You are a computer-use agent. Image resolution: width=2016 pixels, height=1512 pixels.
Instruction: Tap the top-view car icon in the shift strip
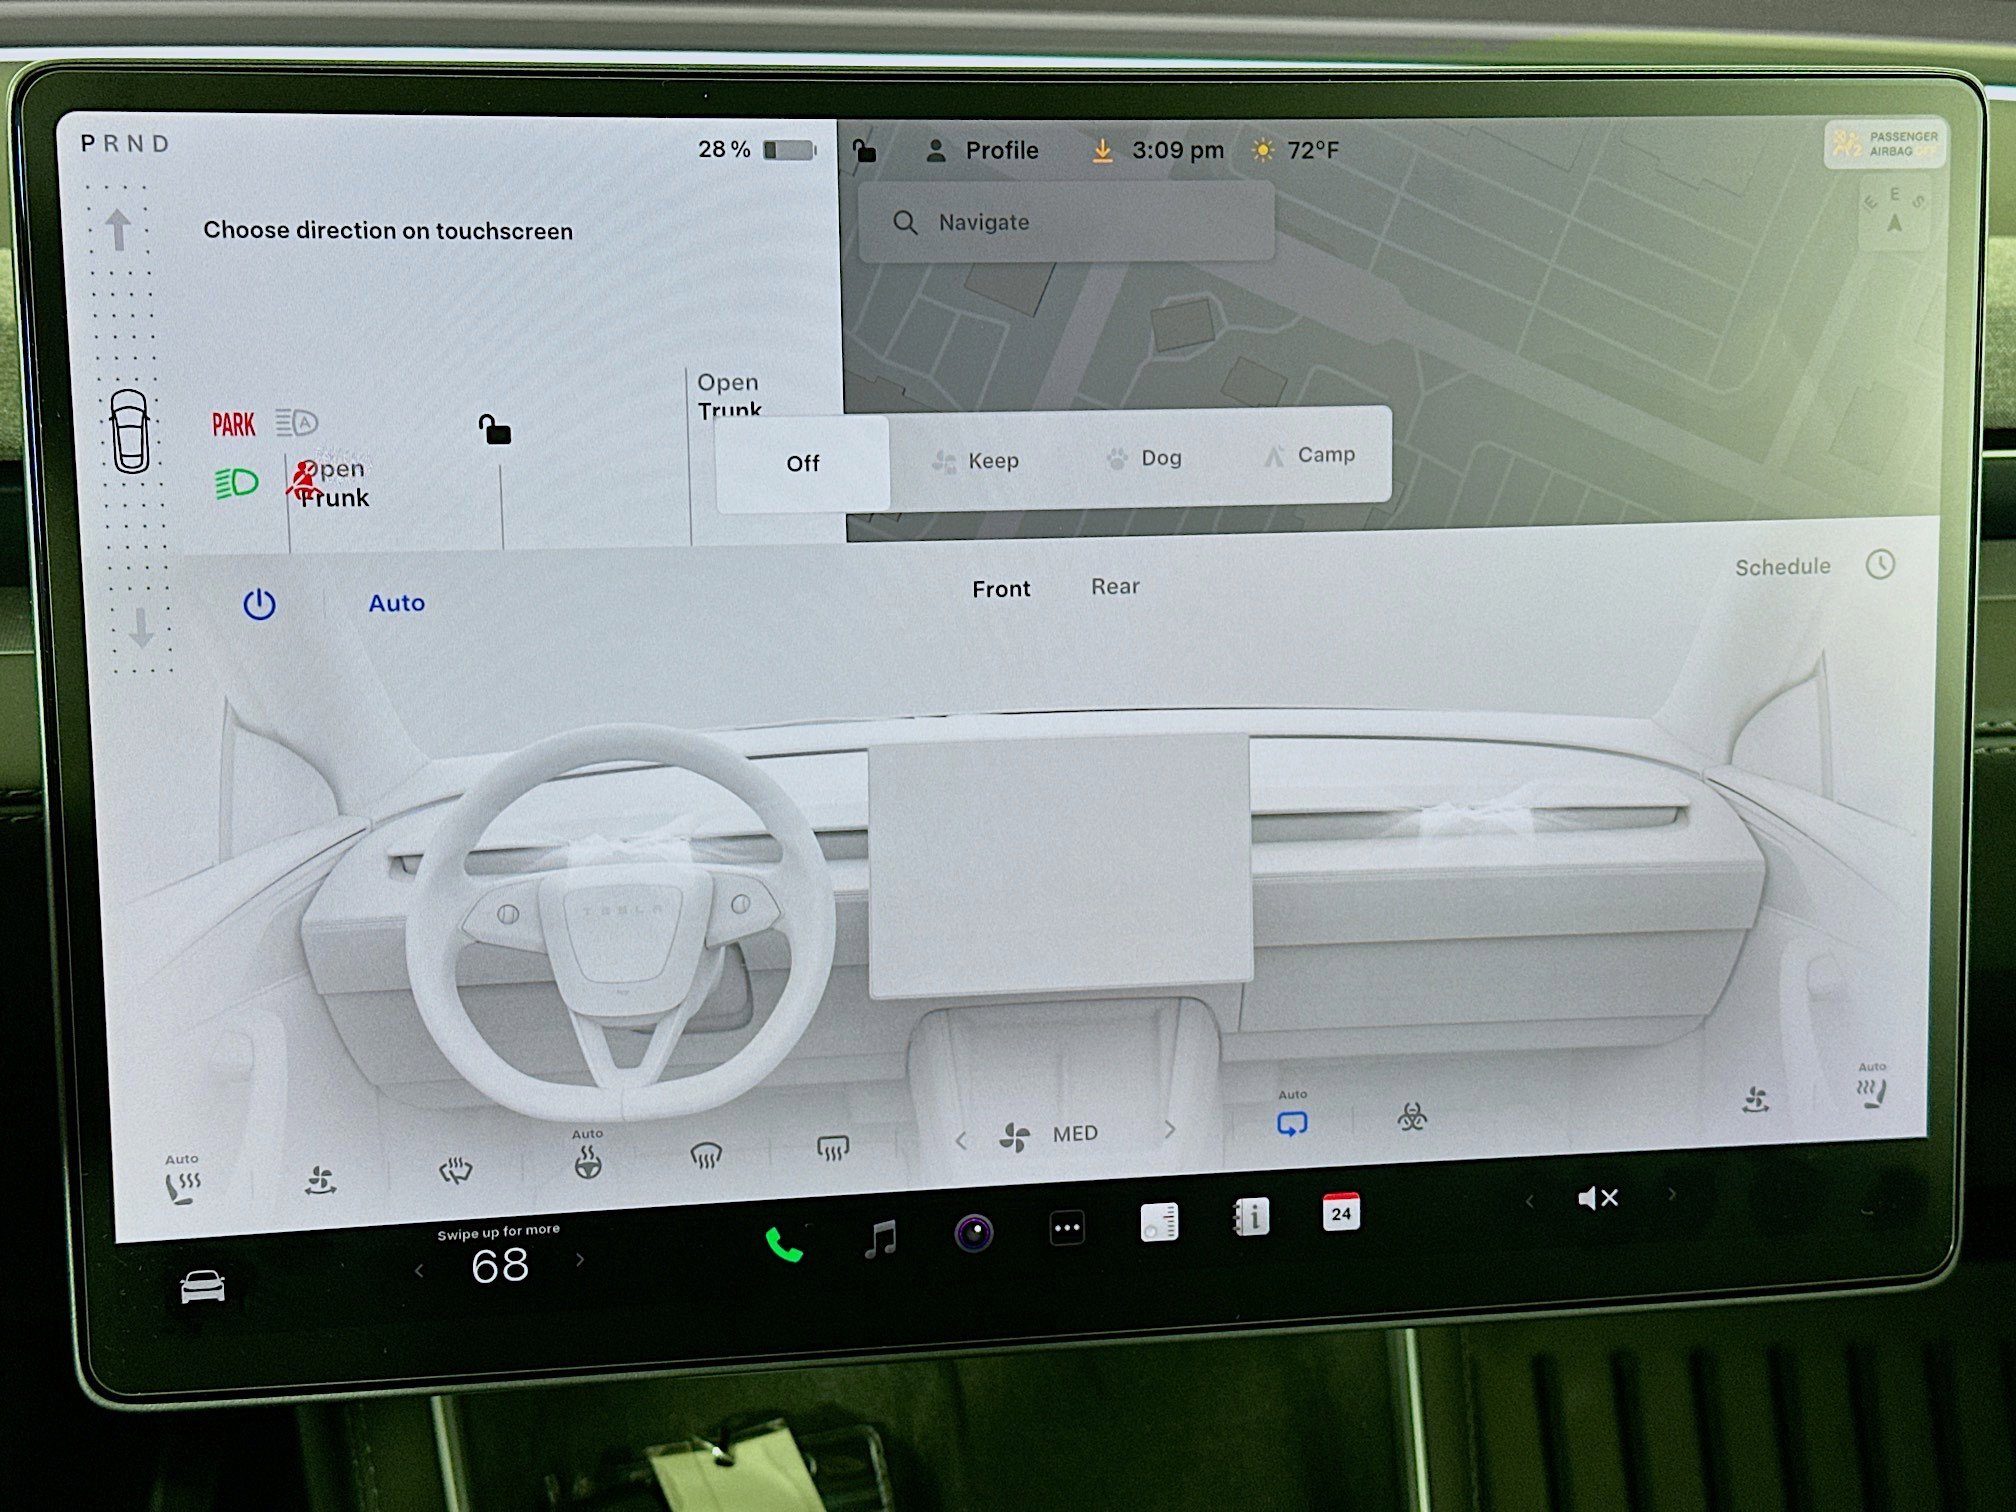coord(130,431)
